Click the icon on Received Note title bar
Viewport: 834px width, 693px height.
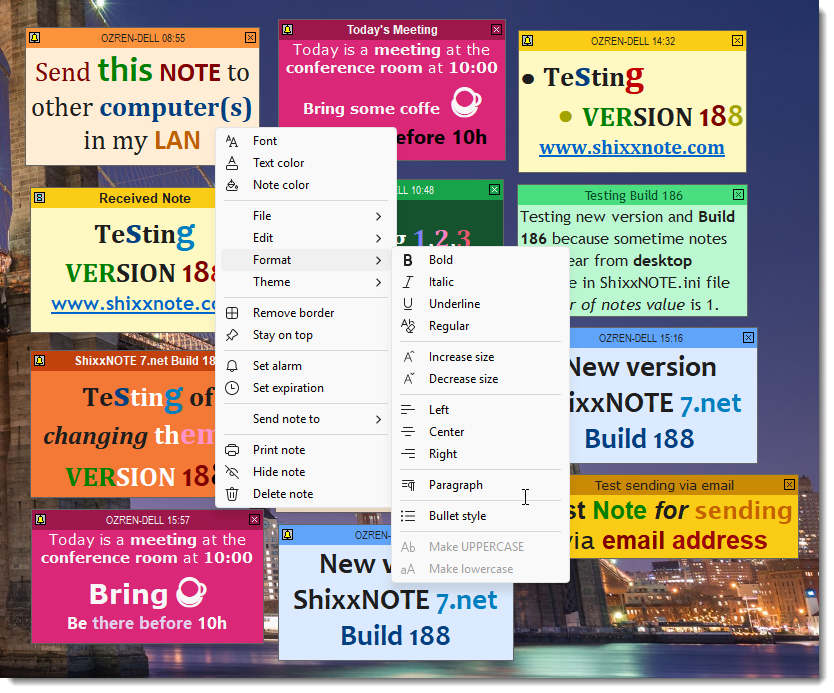(39, 198)
